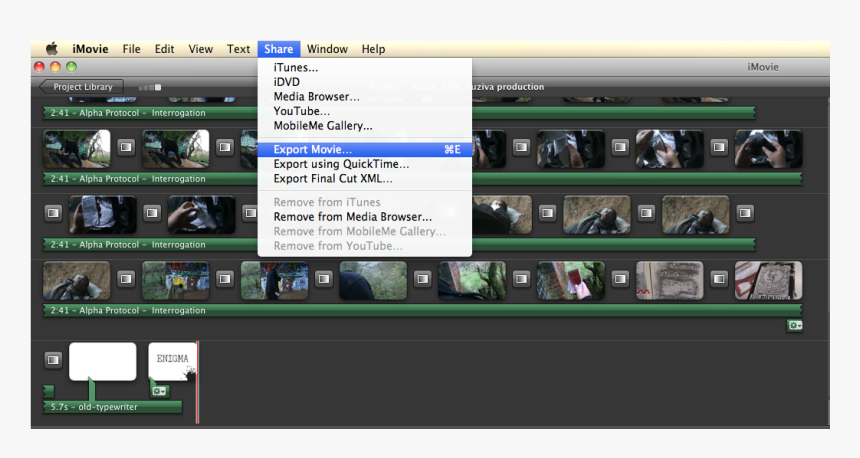Open the Text menu
Viewport: 860px width, 458px height.
[239, 49]
